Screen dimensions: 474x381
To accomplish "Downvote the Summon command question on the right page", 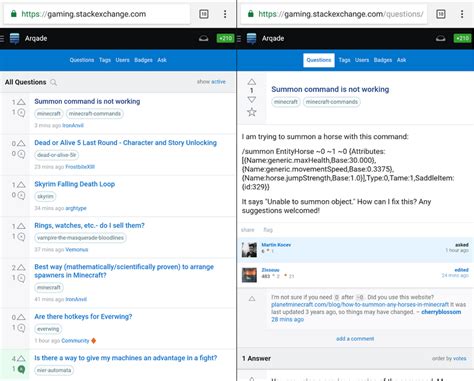I will [x=252, y=99].
